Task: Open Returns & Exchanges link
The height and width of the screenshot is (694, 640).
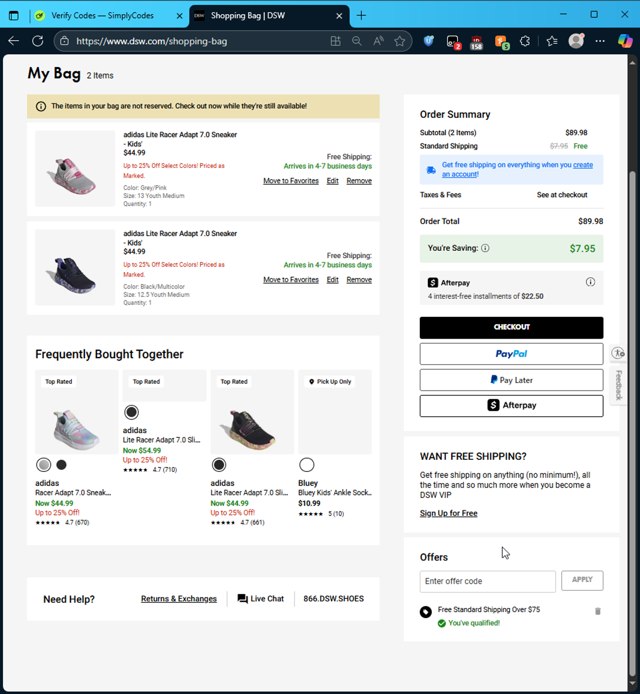Action: tap(179, 599)
